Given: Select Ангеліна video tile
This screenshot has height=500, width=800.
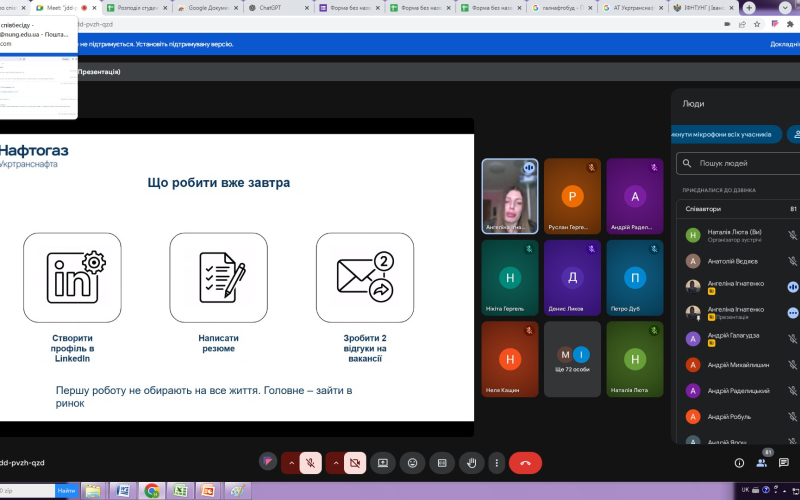Looking at the screenshot, I should point(510,196).
